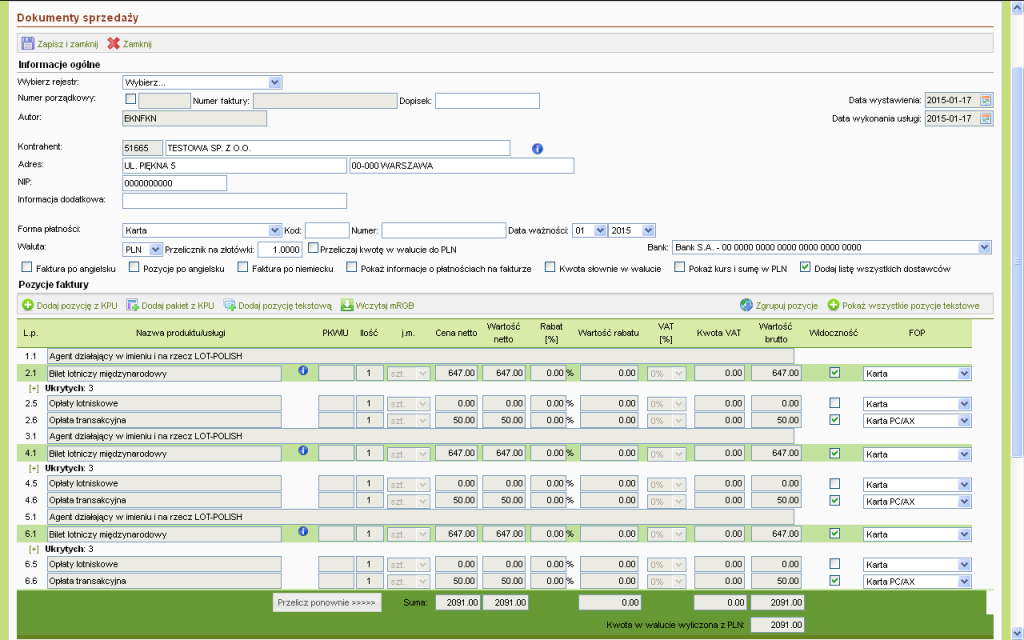Click the Kontrahent name field

pyautogui.click(x=338, y=148)
